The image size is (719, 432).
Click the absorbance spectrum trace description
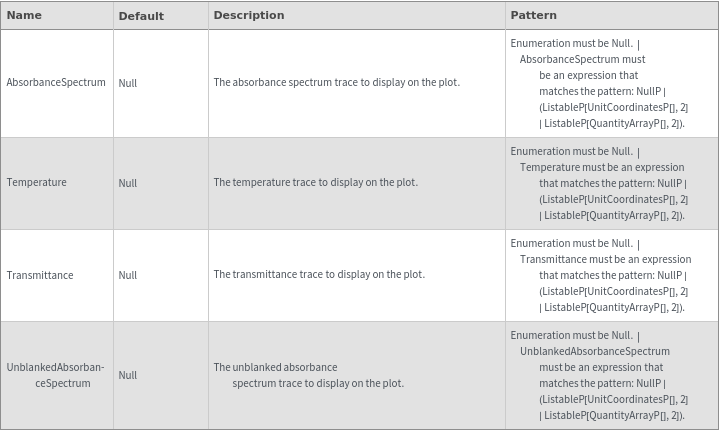pyautogui.click(x=336, y=82)
